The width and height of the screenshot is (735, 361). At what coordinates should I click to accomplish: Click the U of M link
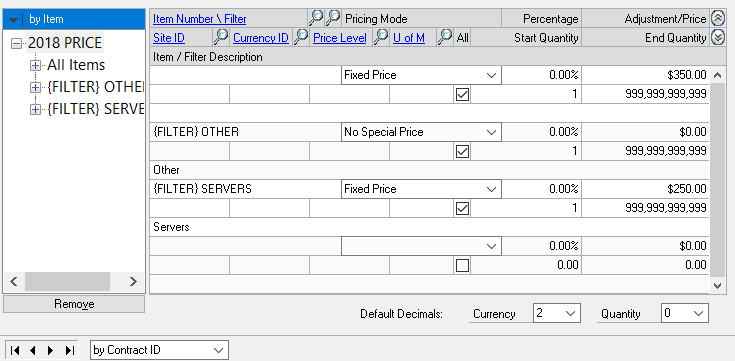click(409, 38)
